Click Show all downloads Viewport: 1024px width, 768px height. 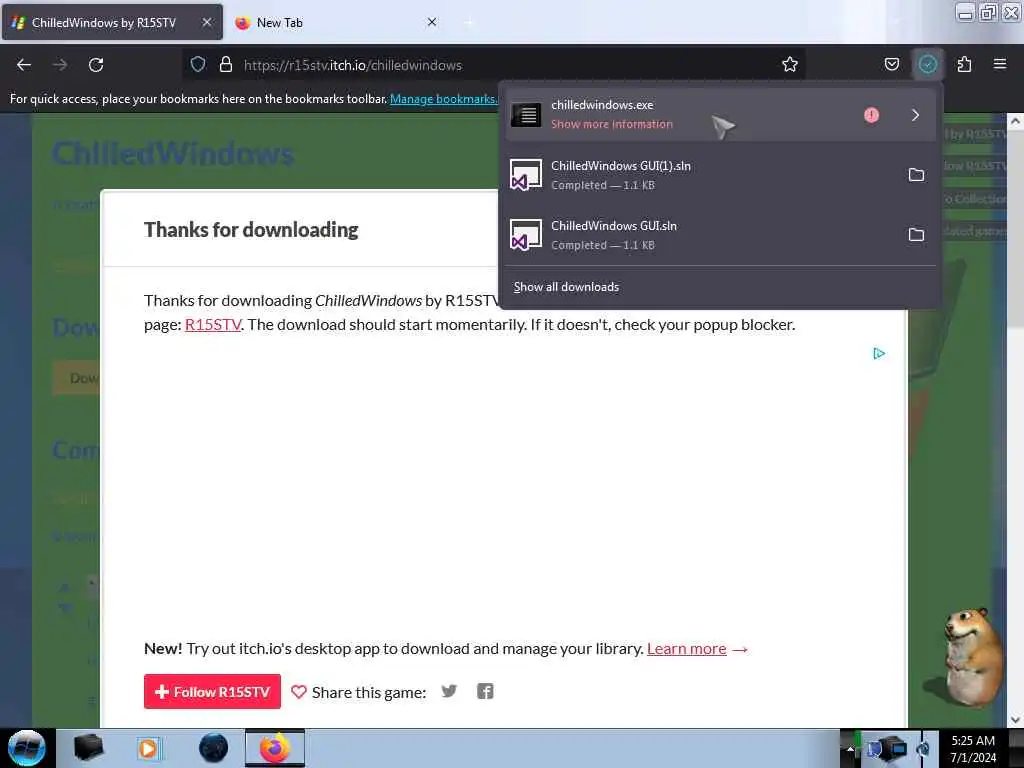tap(566, 287)
